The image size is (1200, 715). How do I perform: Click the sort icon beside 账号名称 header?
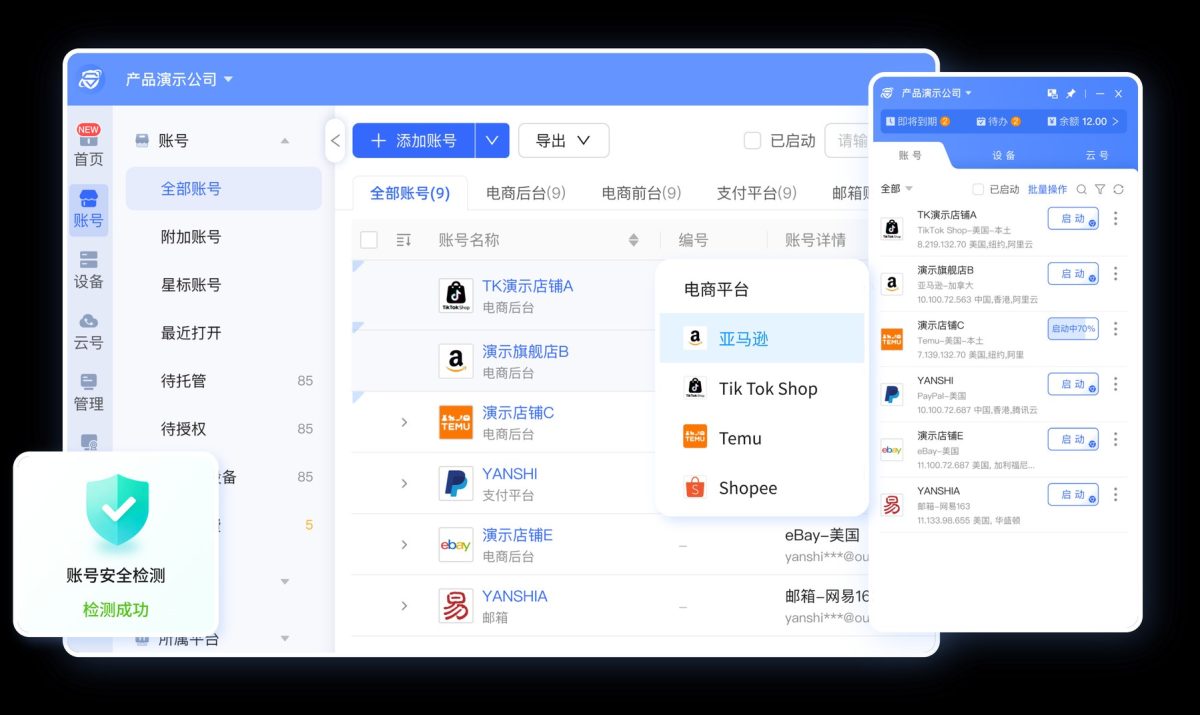(633, 240)
